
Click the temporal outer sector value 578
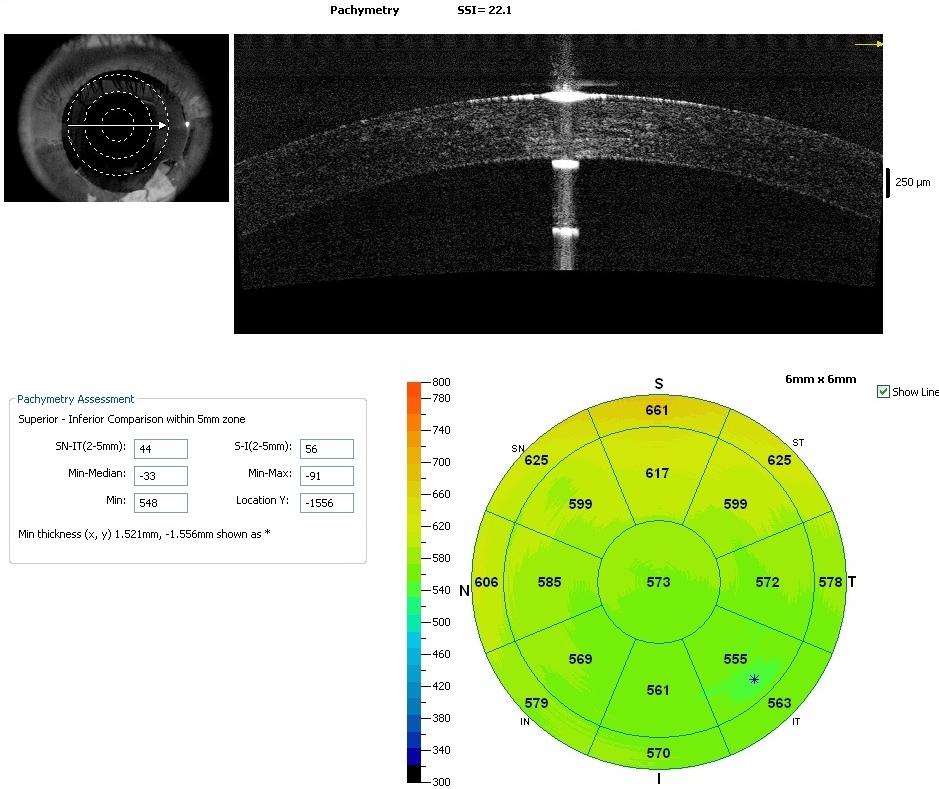(830, 582)
